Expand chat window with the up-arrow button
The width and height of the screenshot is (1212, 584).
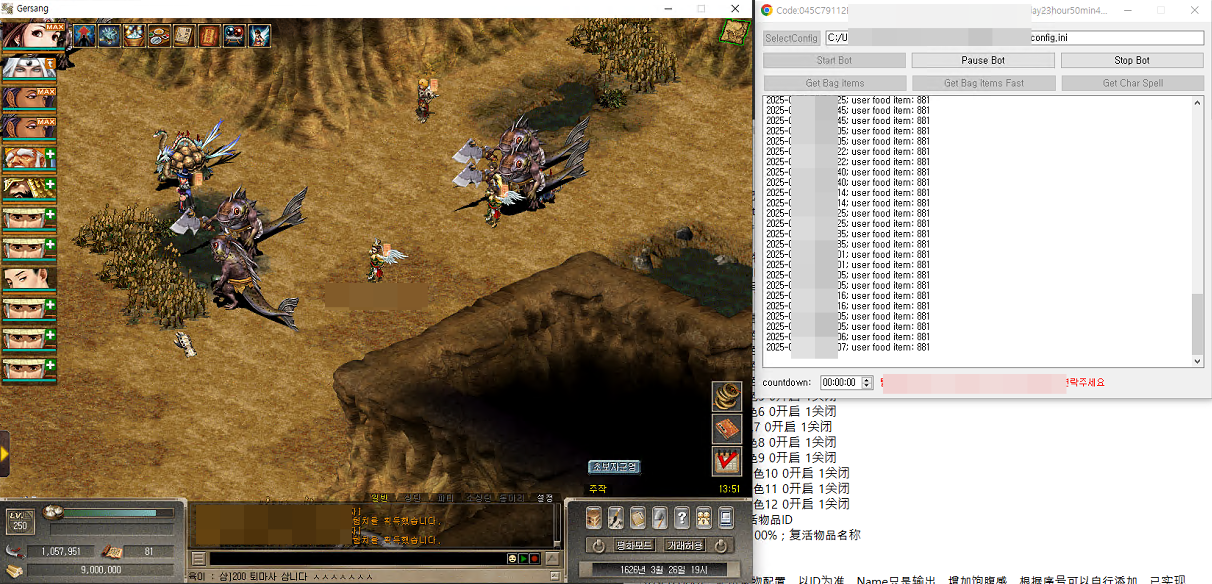552,558
